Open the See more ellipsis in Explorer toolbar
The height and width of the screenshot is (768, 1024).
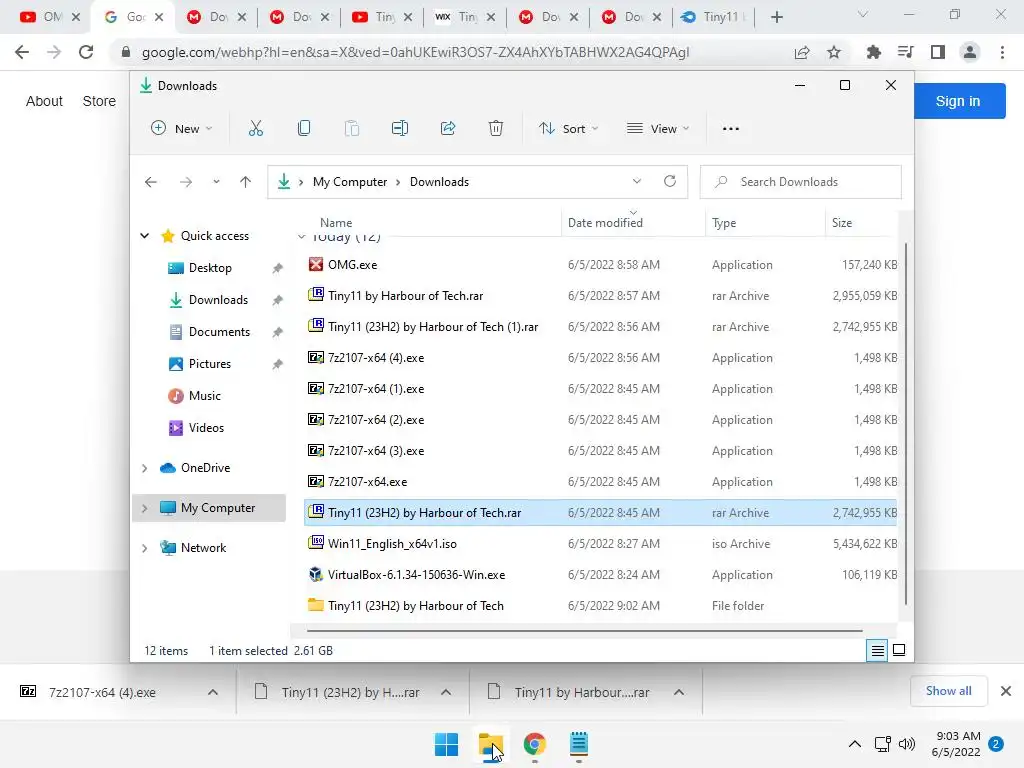pos(731,129)
